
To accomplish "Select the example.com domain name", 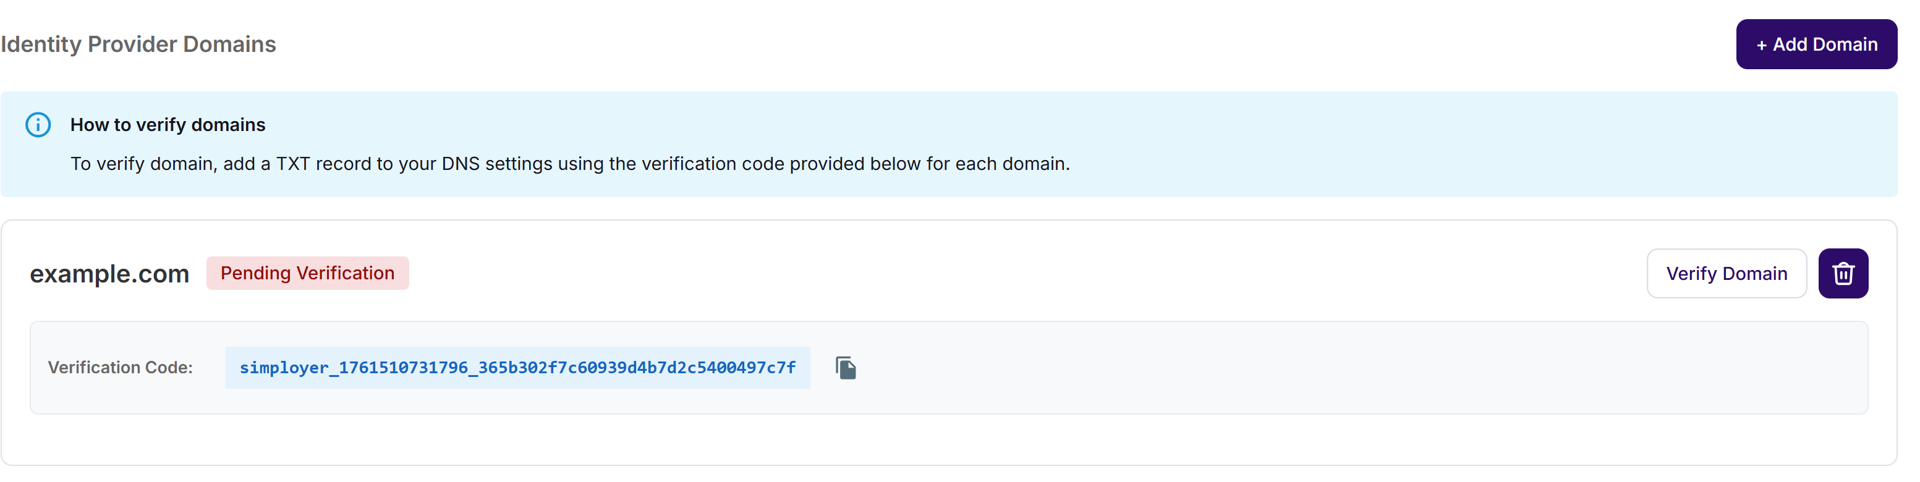I will (x=109, y=274).
